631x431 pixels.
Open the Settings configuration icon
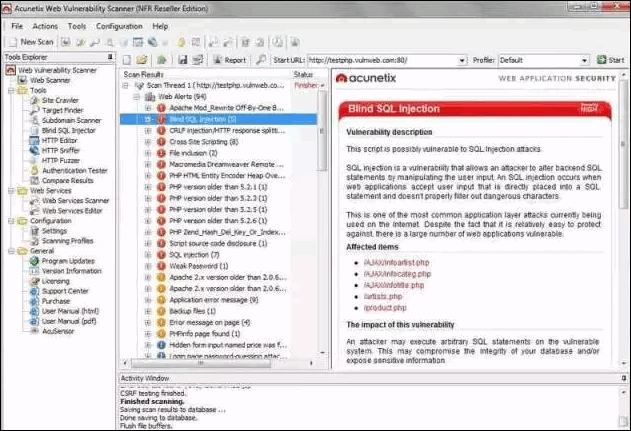pos(35,231)
